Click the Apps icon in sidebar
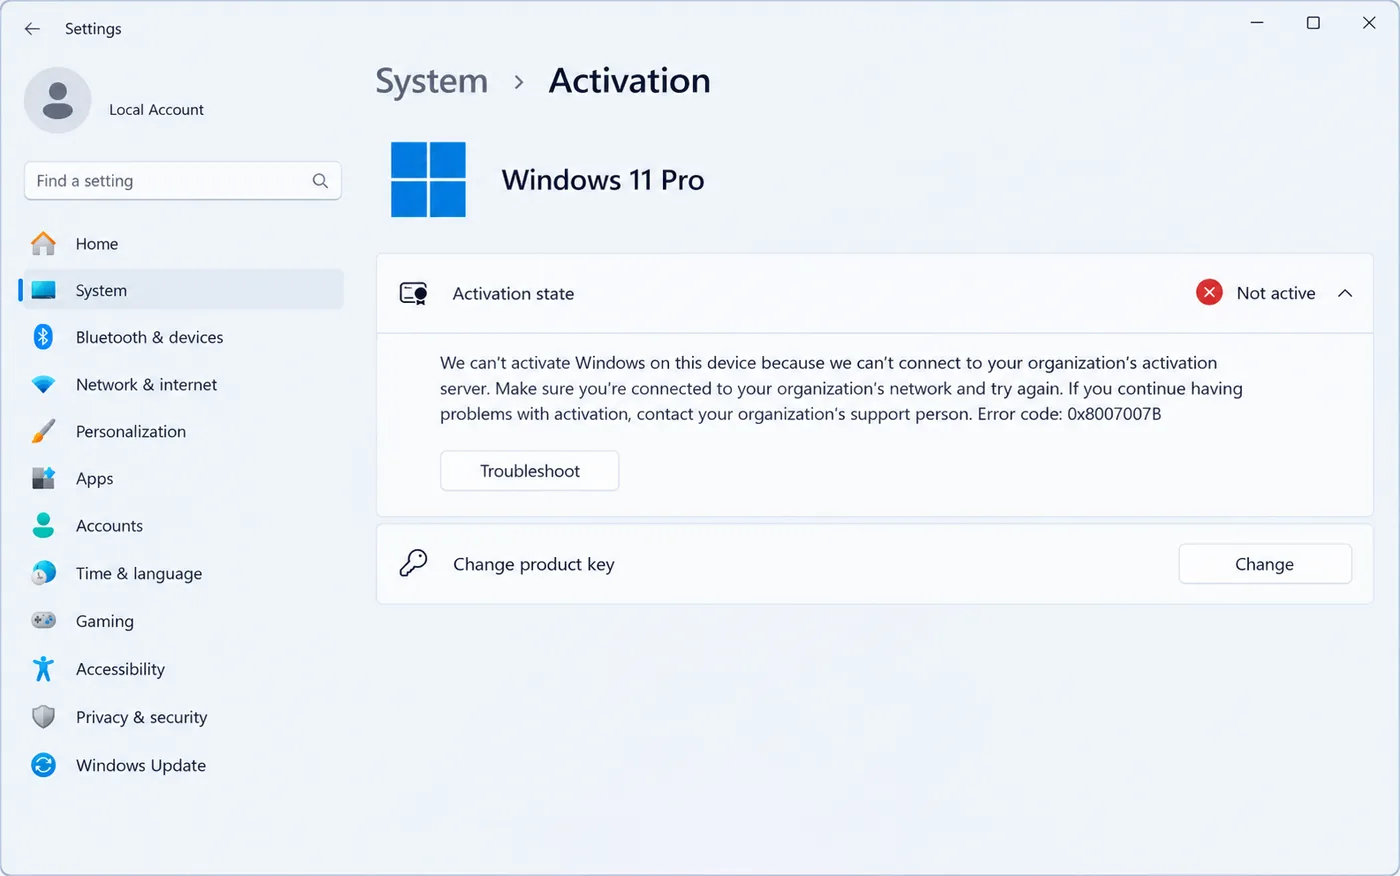 (x=43, y=478)
